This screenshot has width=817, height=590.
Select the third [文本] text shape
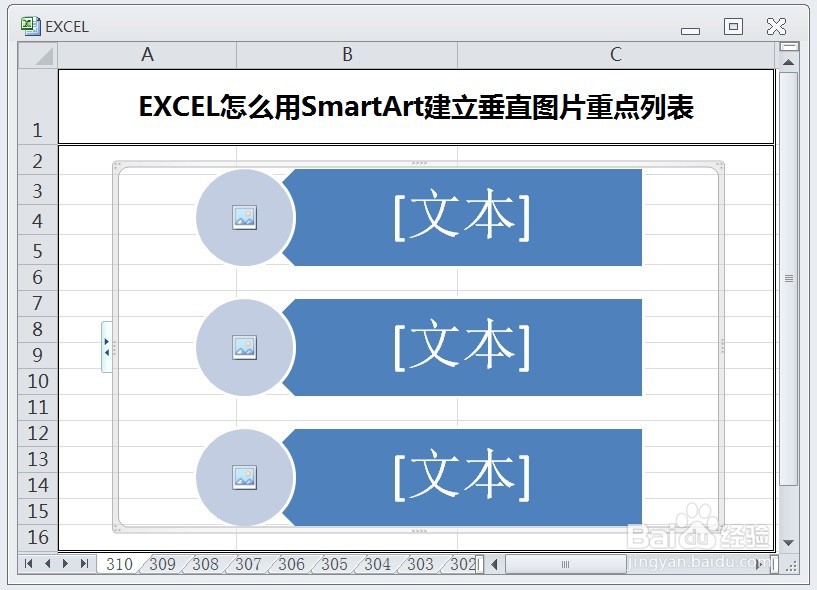click(x=462, y=477)
